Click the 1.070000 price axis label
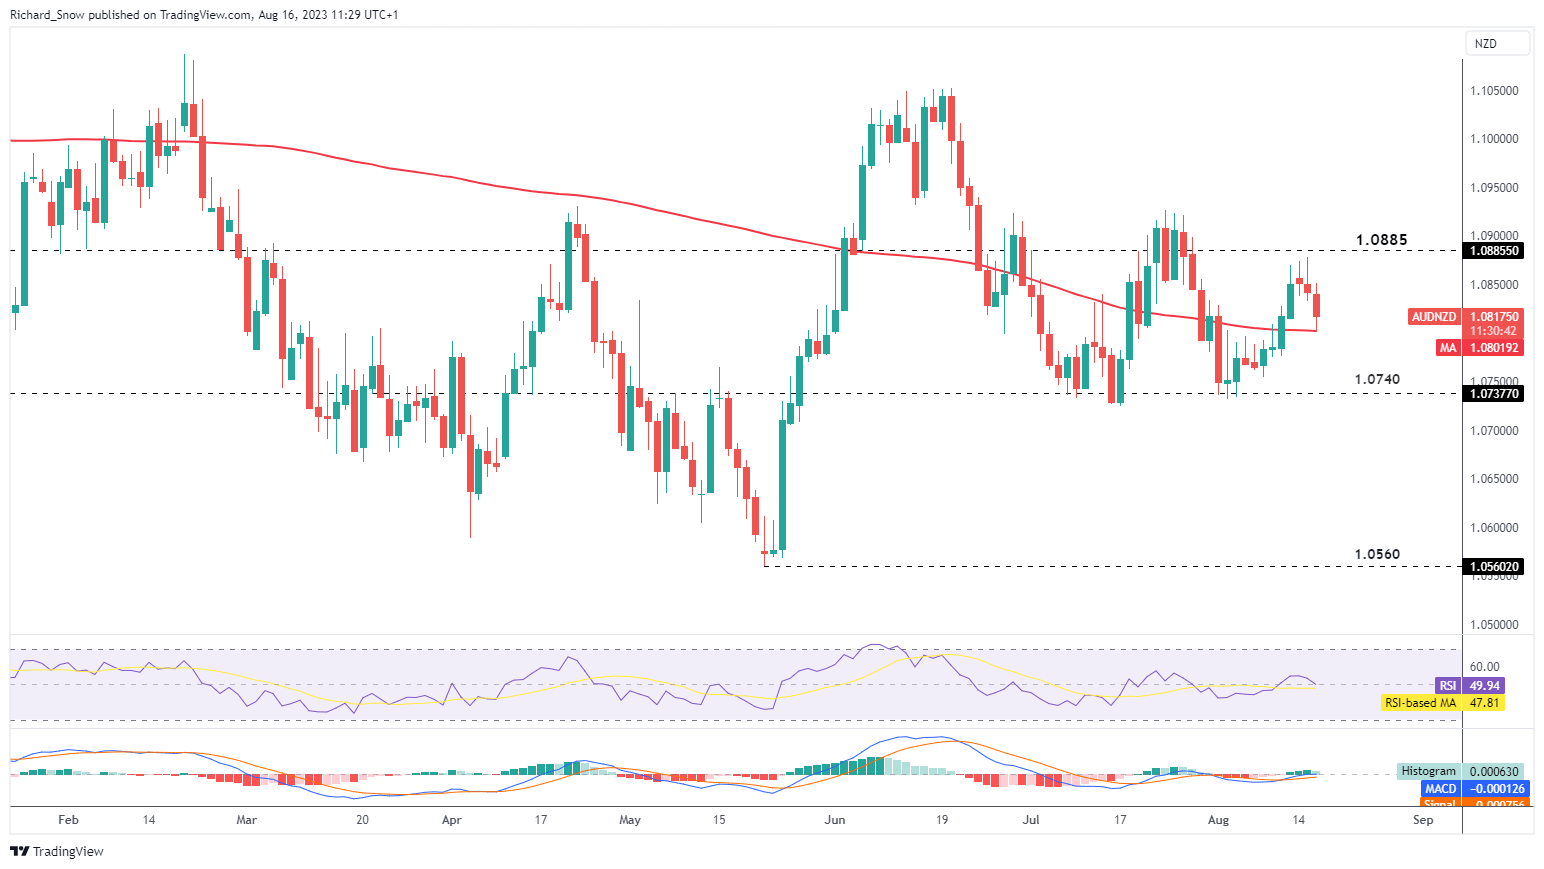The width and height of the screenshot is (1544, 869). tap(1494, 431)
